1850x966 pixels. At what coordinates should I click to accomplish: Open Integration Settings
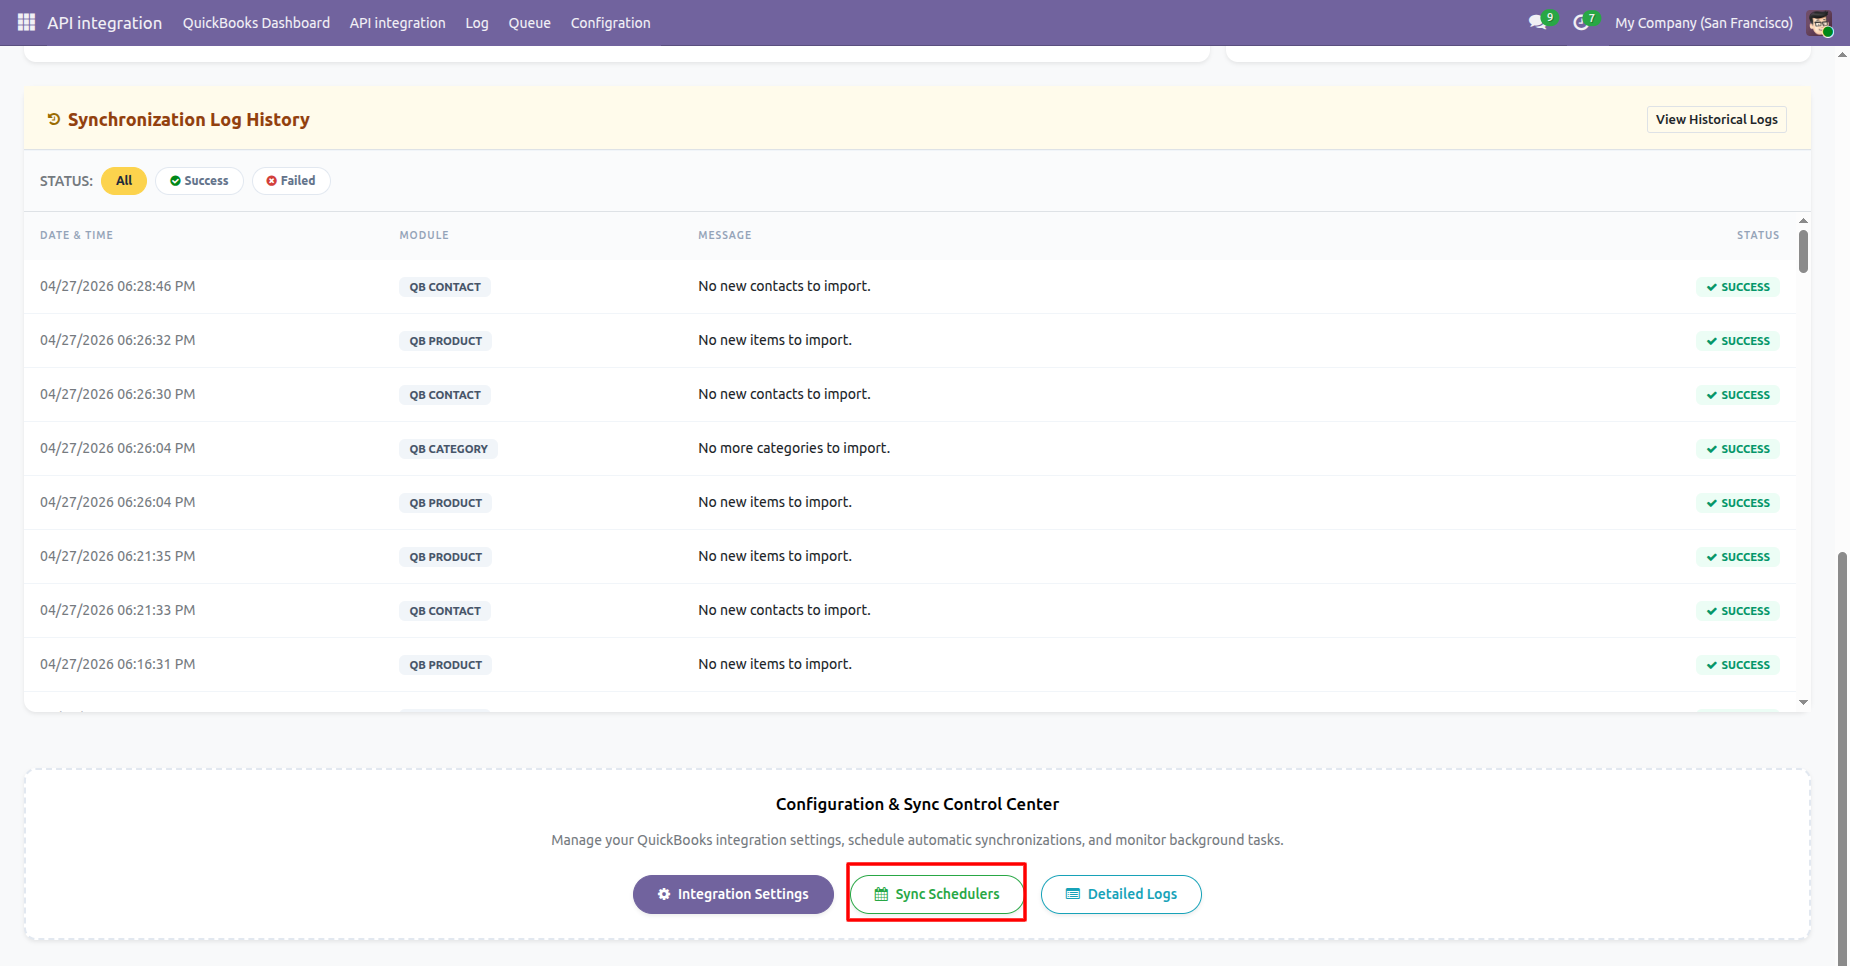(x=733, y=894)
